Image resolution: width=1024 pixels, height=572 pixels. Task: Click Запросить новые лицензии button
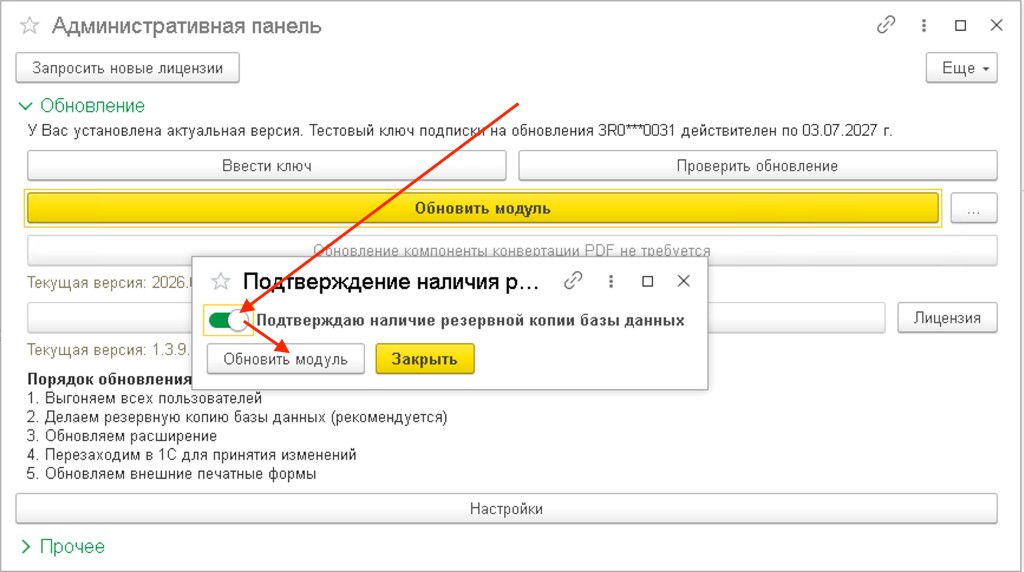pos(127,68)
